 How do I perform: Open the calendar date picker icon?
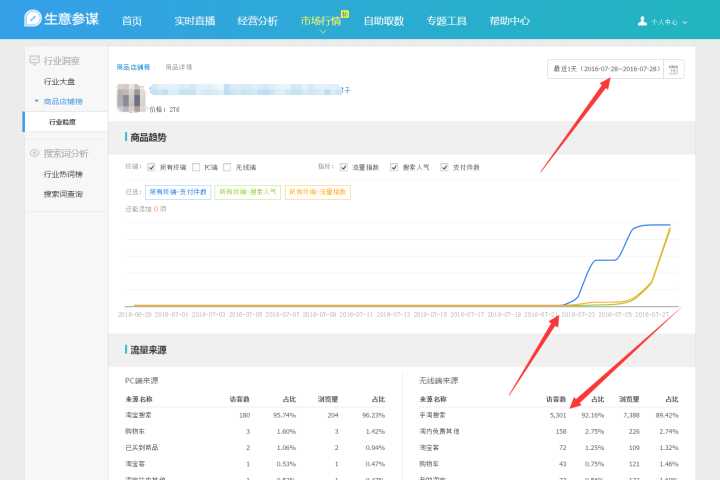click(673, 69)
